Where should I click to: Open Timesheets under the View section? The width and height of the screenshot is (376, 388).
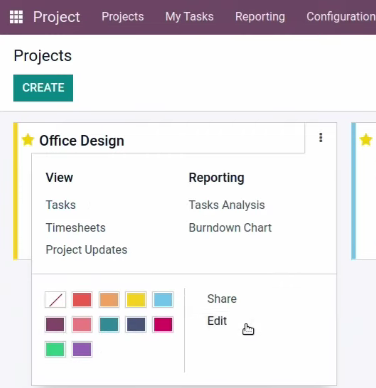pyautogui.click(x=76, y=228)
